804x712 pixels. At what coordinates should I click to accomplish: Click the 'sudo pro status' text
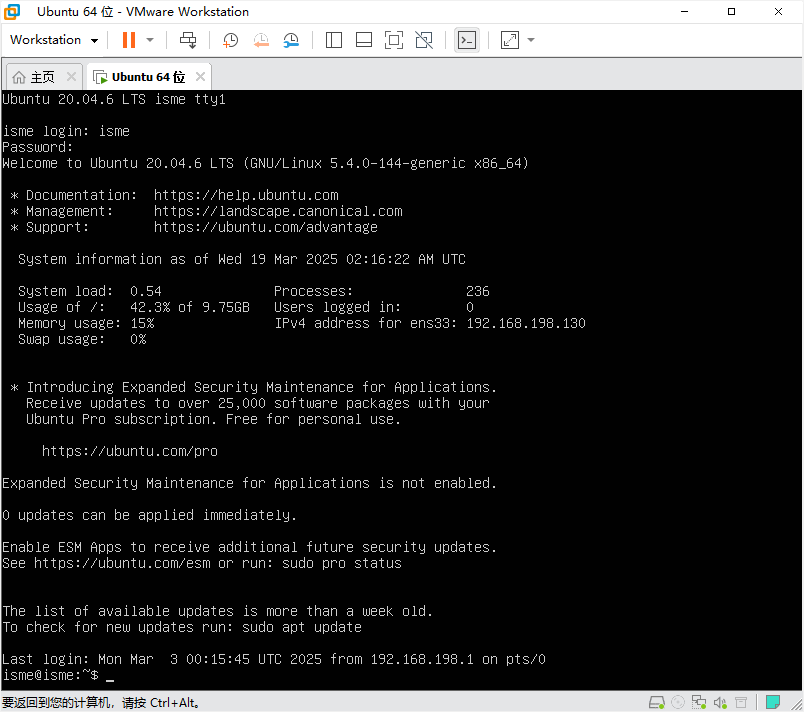342,563
